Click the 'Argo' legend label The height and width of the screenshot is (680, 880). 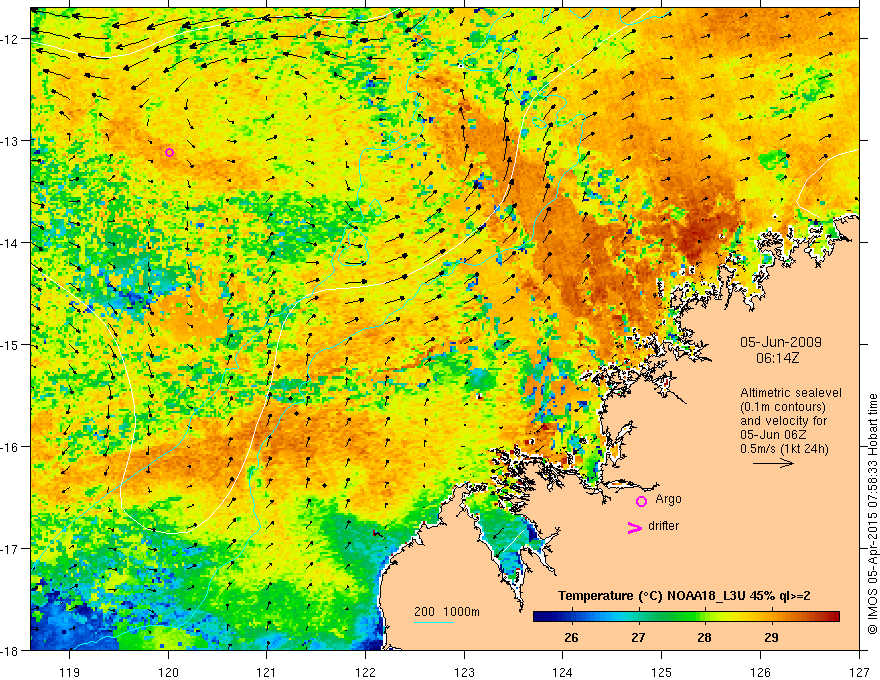point(668,499)
